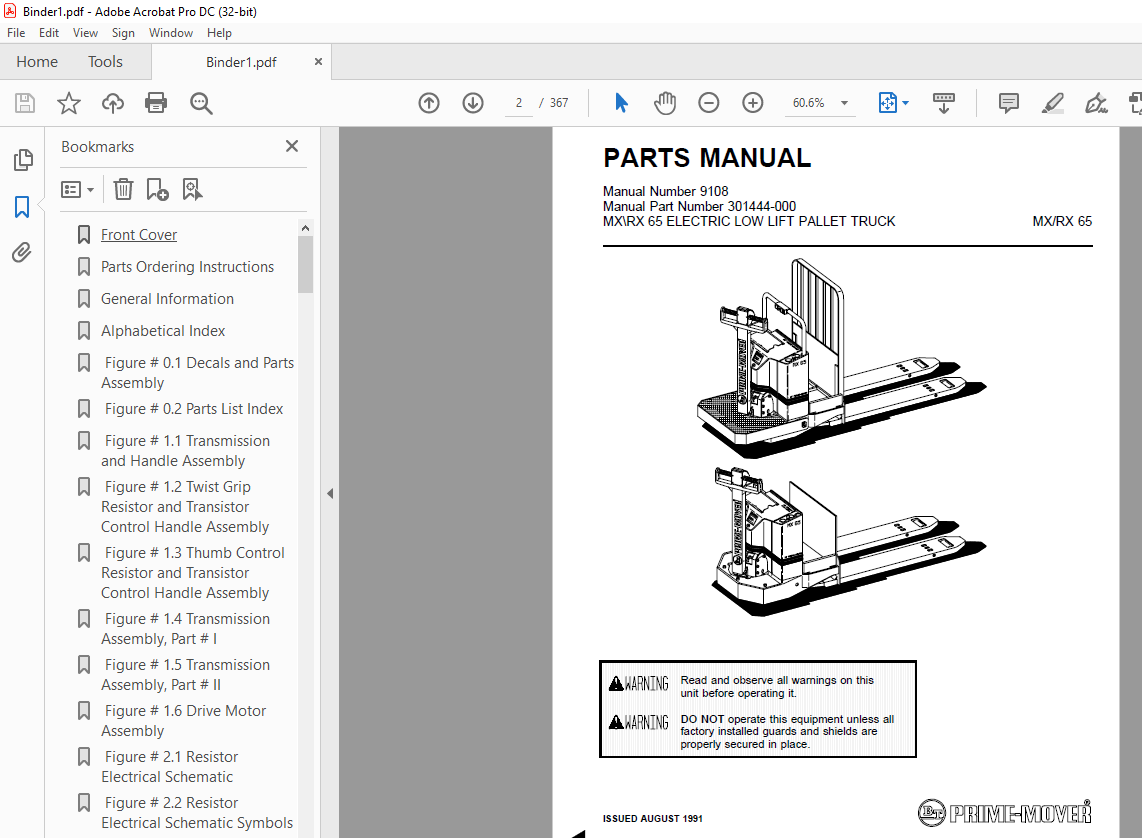Click ISSUED AUGUST 1991 text
Screen dimensions: 1142x838
click(653, 818)
